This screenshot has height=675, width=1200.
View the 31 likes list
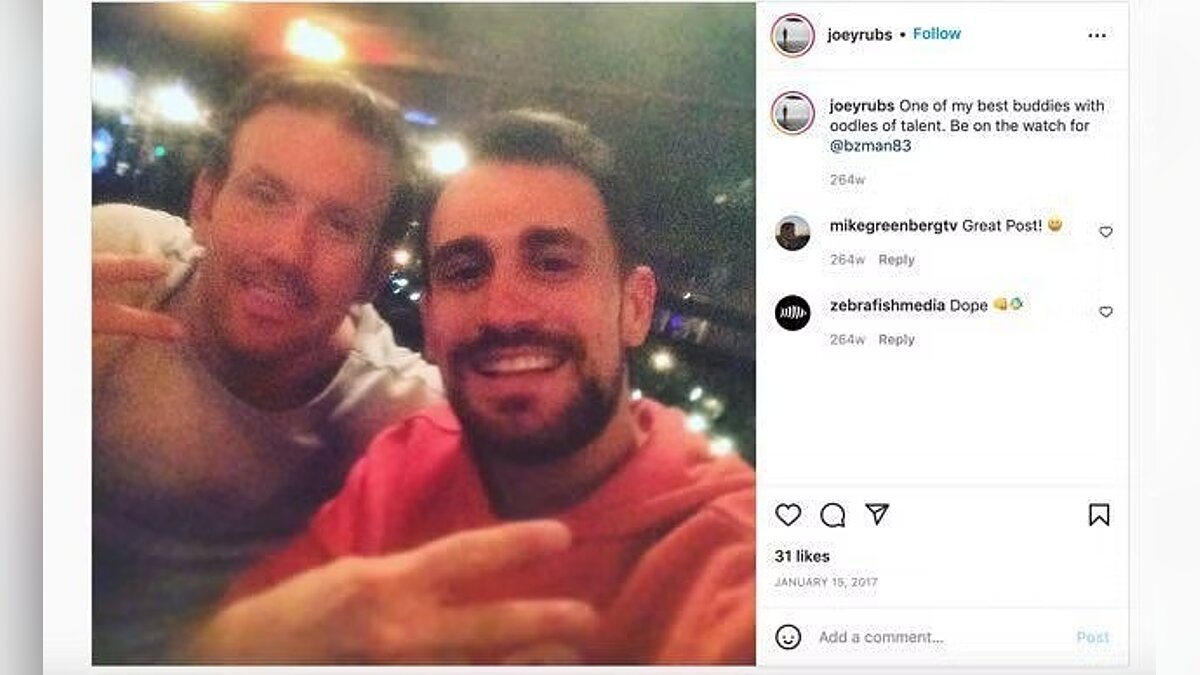click(802, 556)
